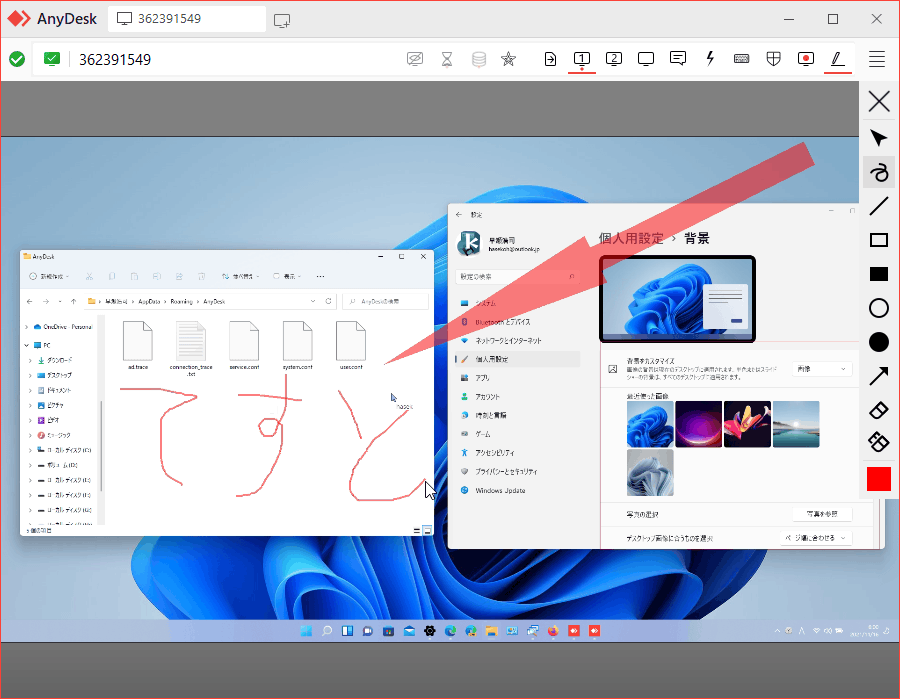Open remote Windows Start button on taskbar
Screen dimensions: 900x699
pos(306,631)
